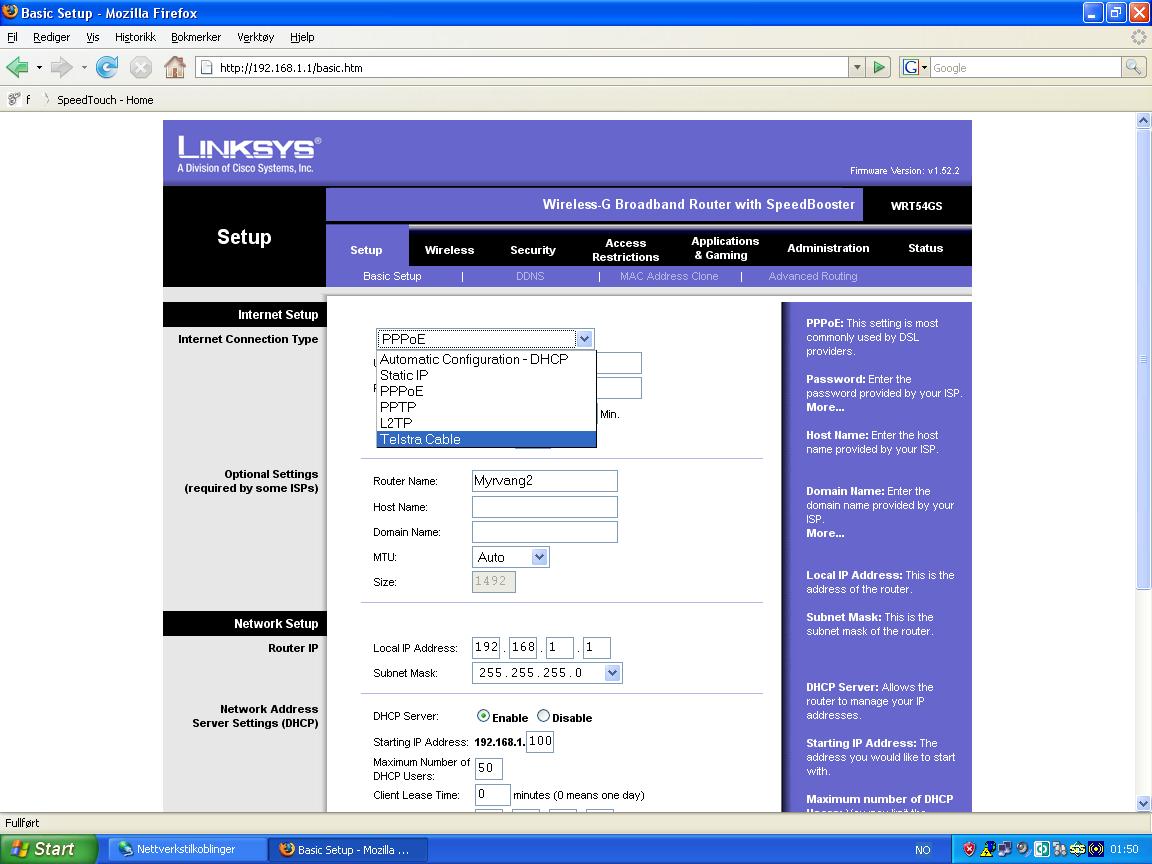Viewport: 1152px width, 864px height.
Task: Go back with the green back arrow
Action: [x=17, y=68]
